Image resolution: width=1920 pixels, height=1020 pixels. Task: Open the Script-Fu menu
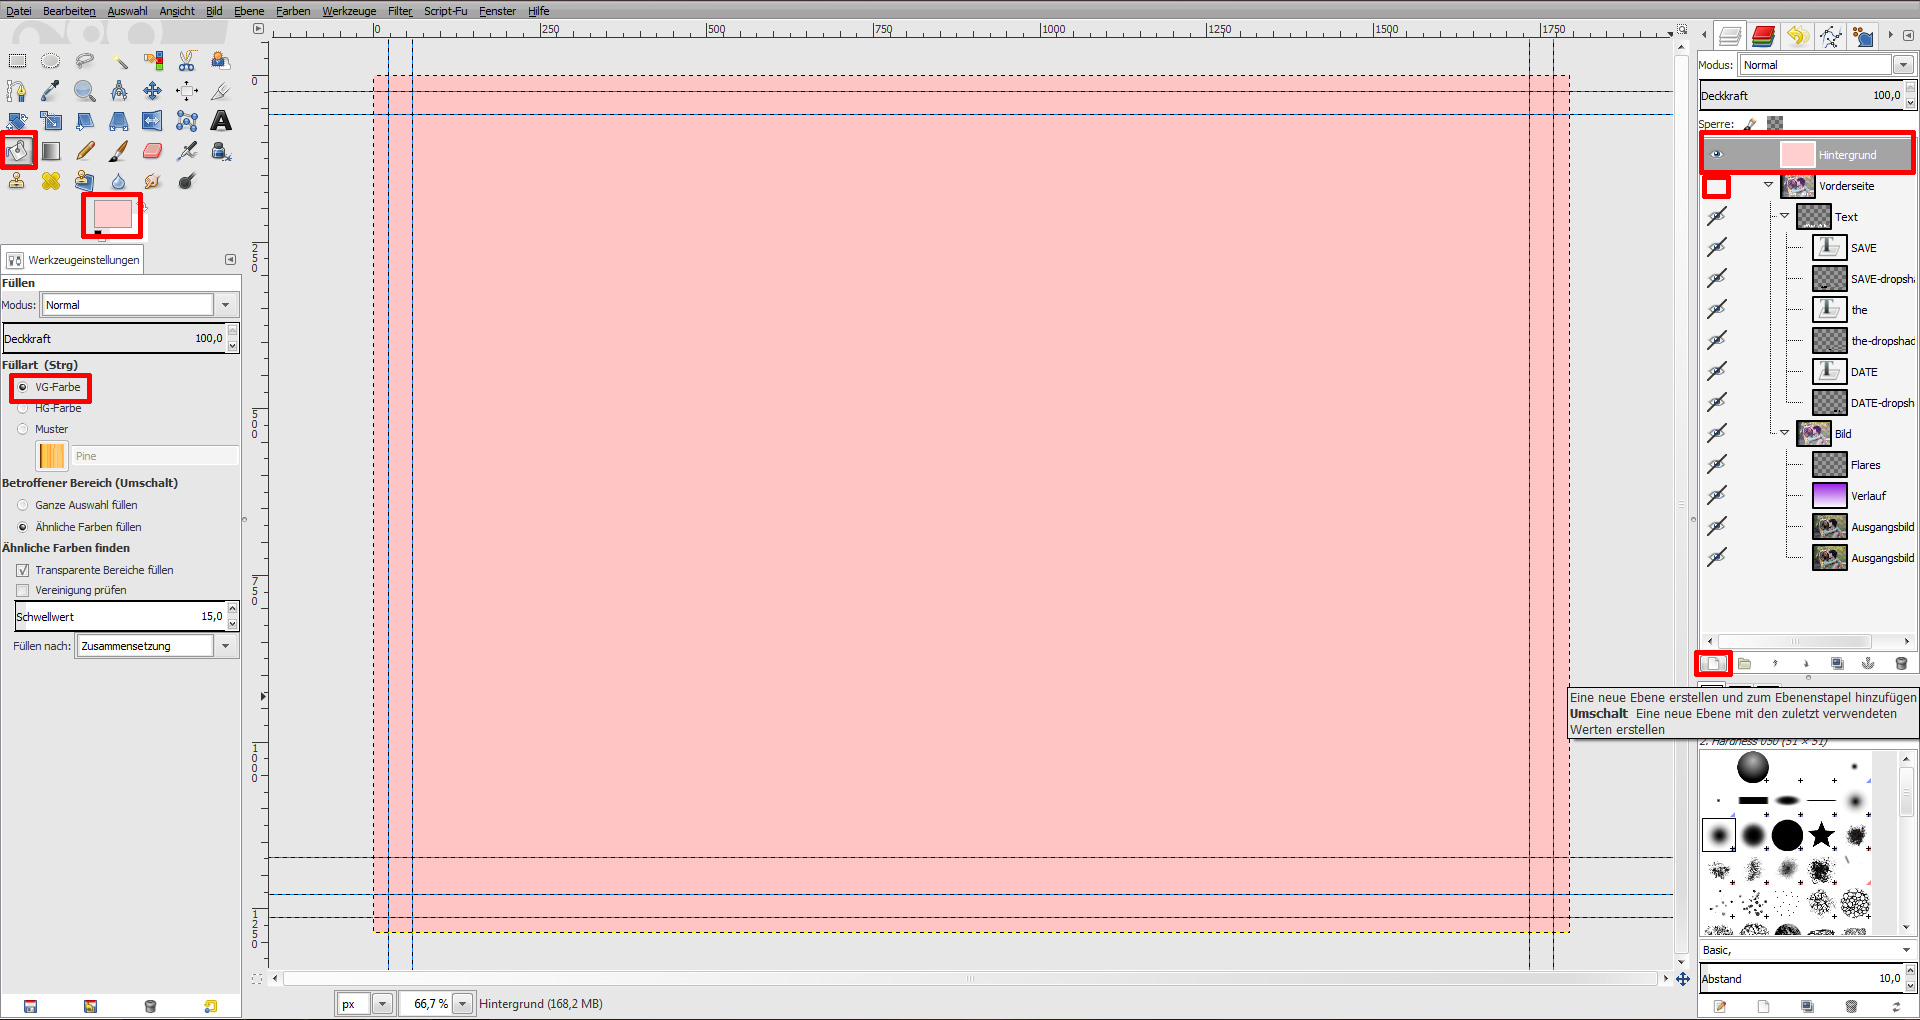[445, 11]
